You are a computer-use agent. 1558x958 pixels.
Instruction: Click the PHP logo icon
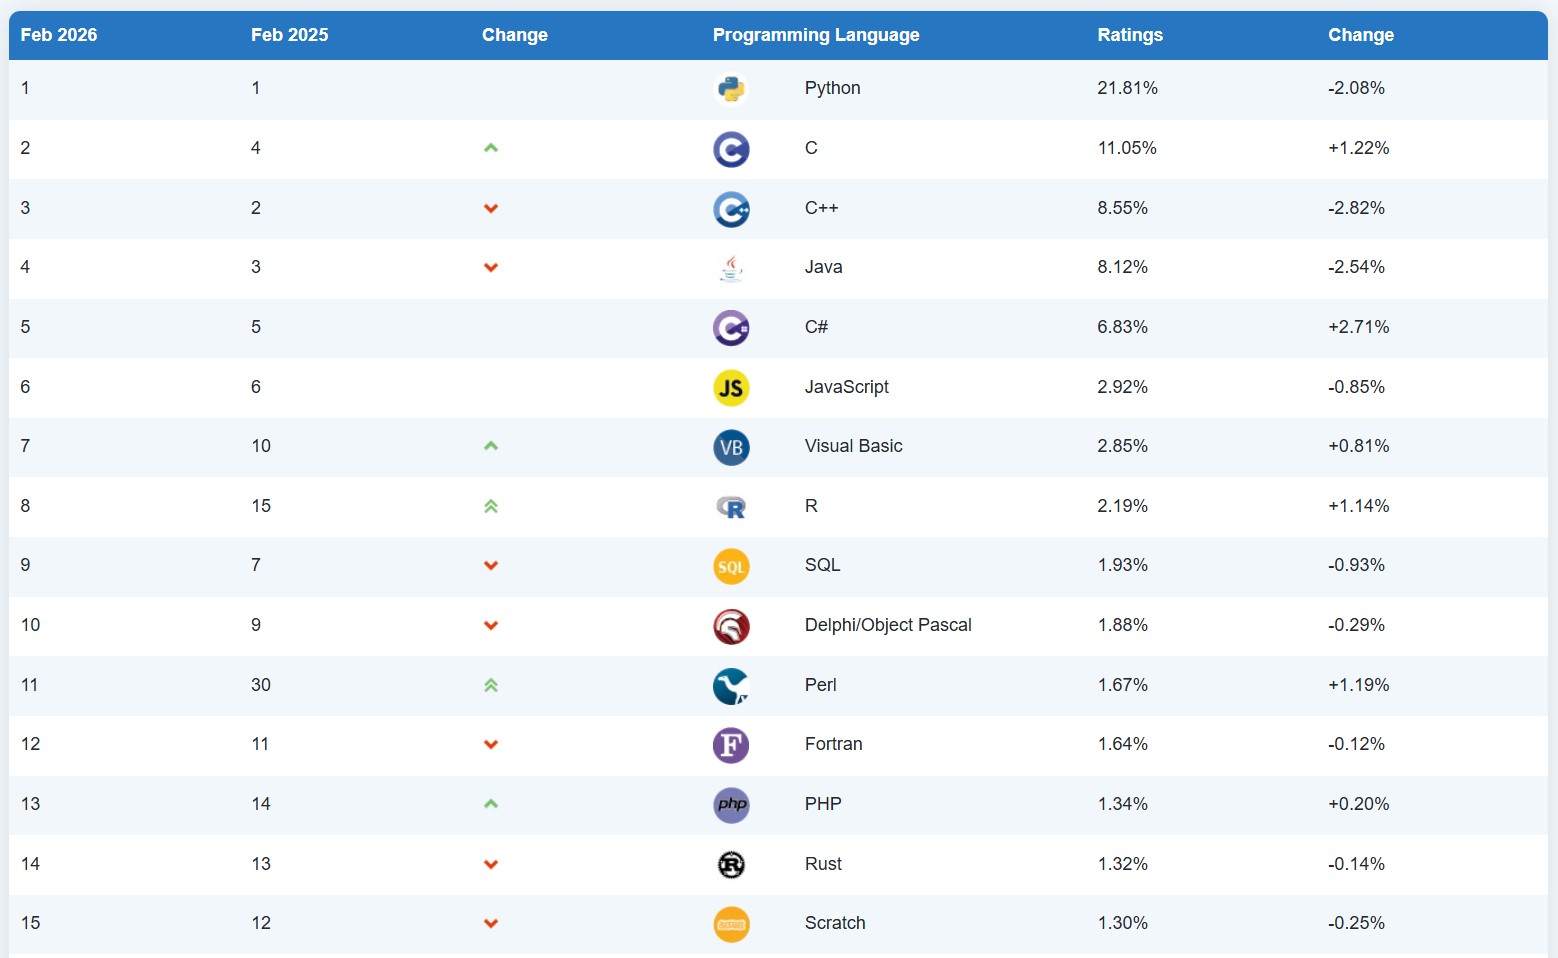click(731, 805)
